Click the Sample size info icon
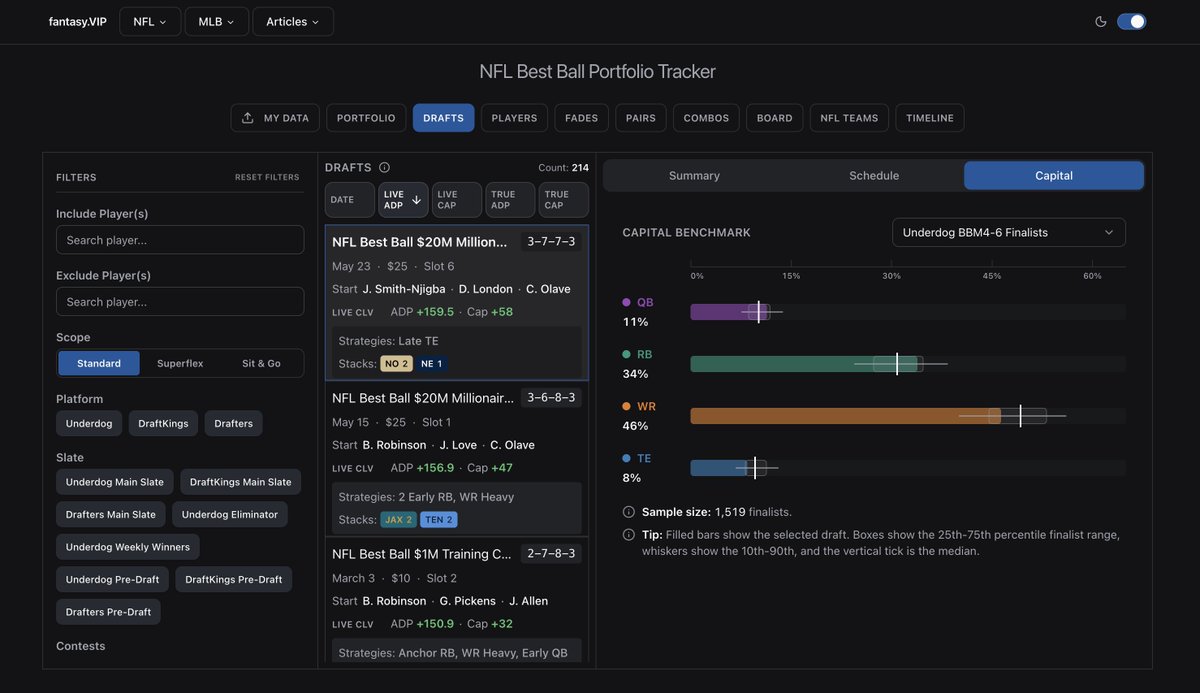Screen dimensions: 1200x693 (629, 512)
